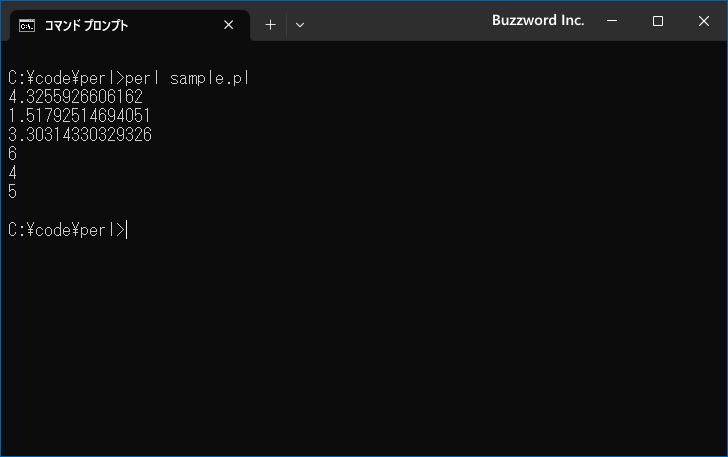This screenshot has height=457, width=728.
Task: Expand the new tab profile dropdown chevron
Action: (x=300, y=25)
